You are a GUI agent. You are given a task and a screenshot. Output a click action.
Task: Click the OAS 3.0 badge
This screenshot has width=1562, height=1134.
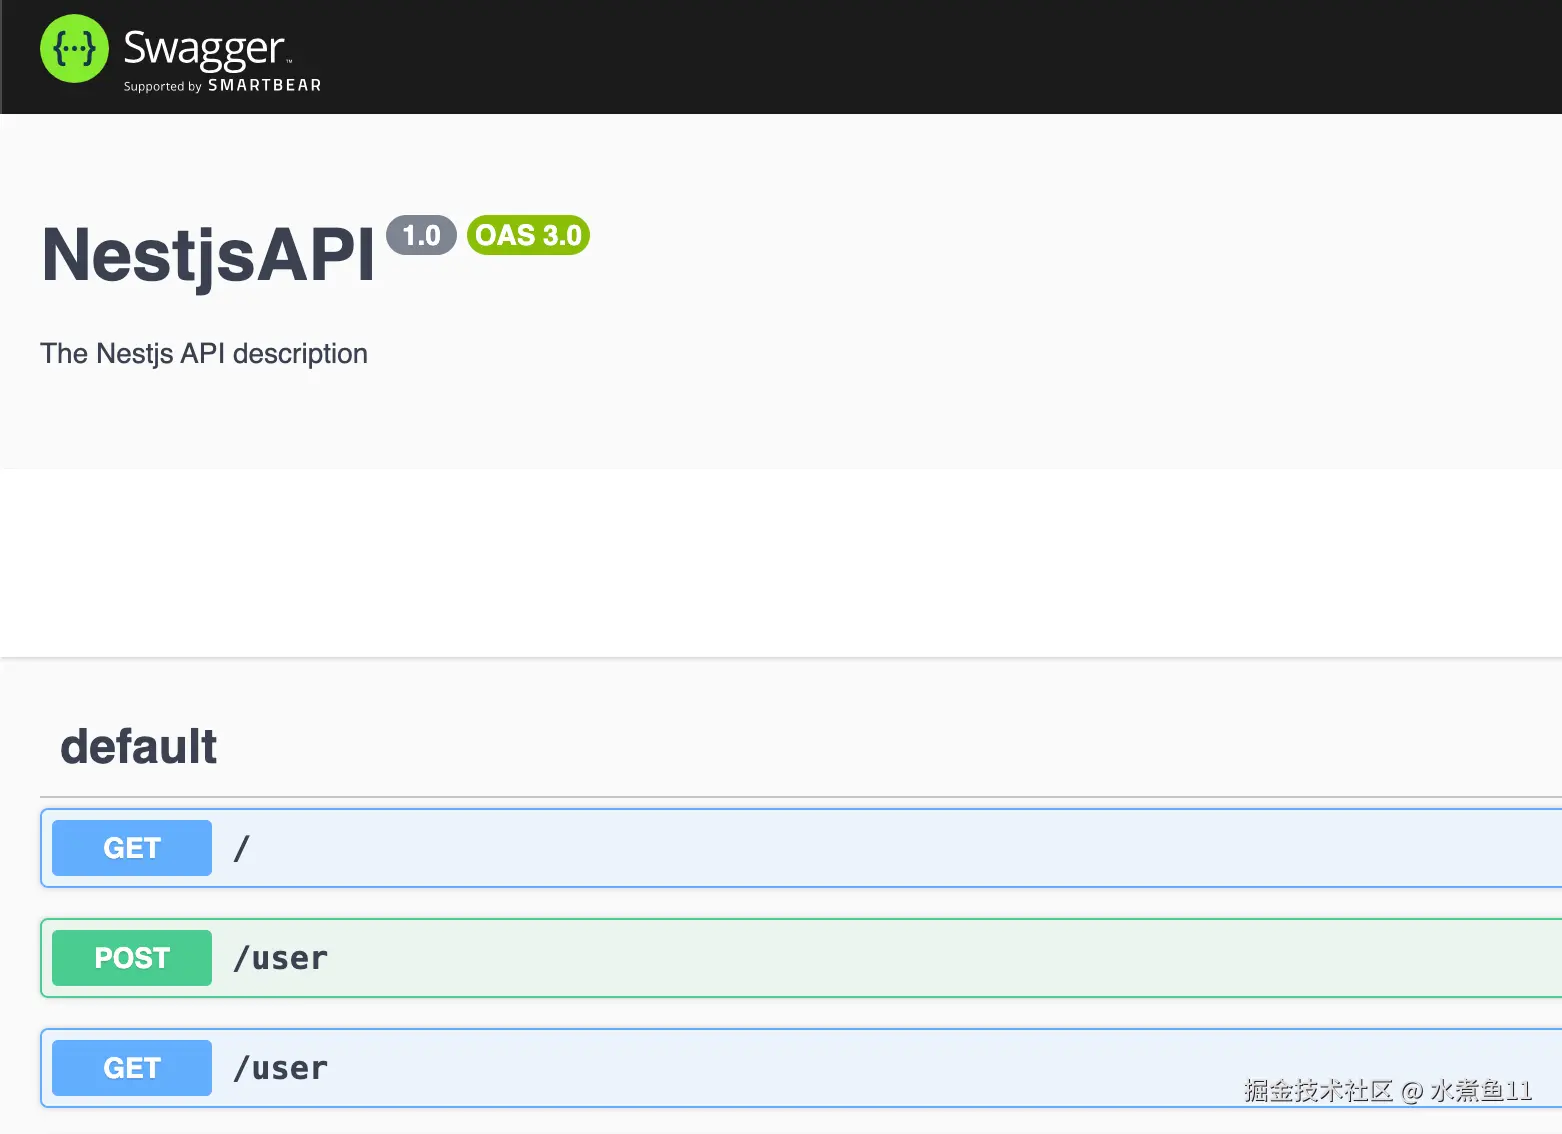[528, 235]
